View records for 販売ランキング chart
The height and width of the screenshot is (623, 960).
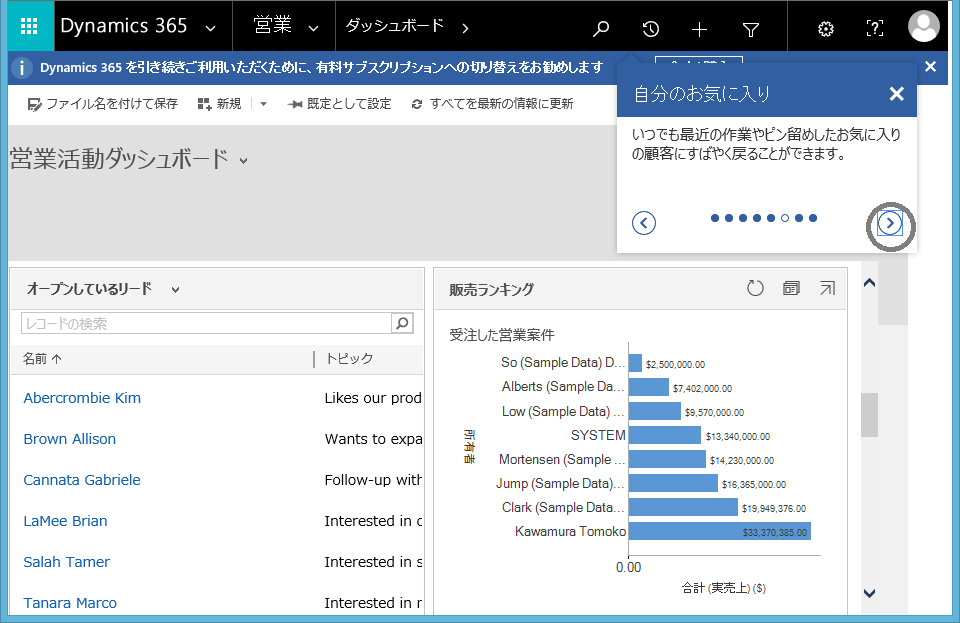tap(791, 288)
